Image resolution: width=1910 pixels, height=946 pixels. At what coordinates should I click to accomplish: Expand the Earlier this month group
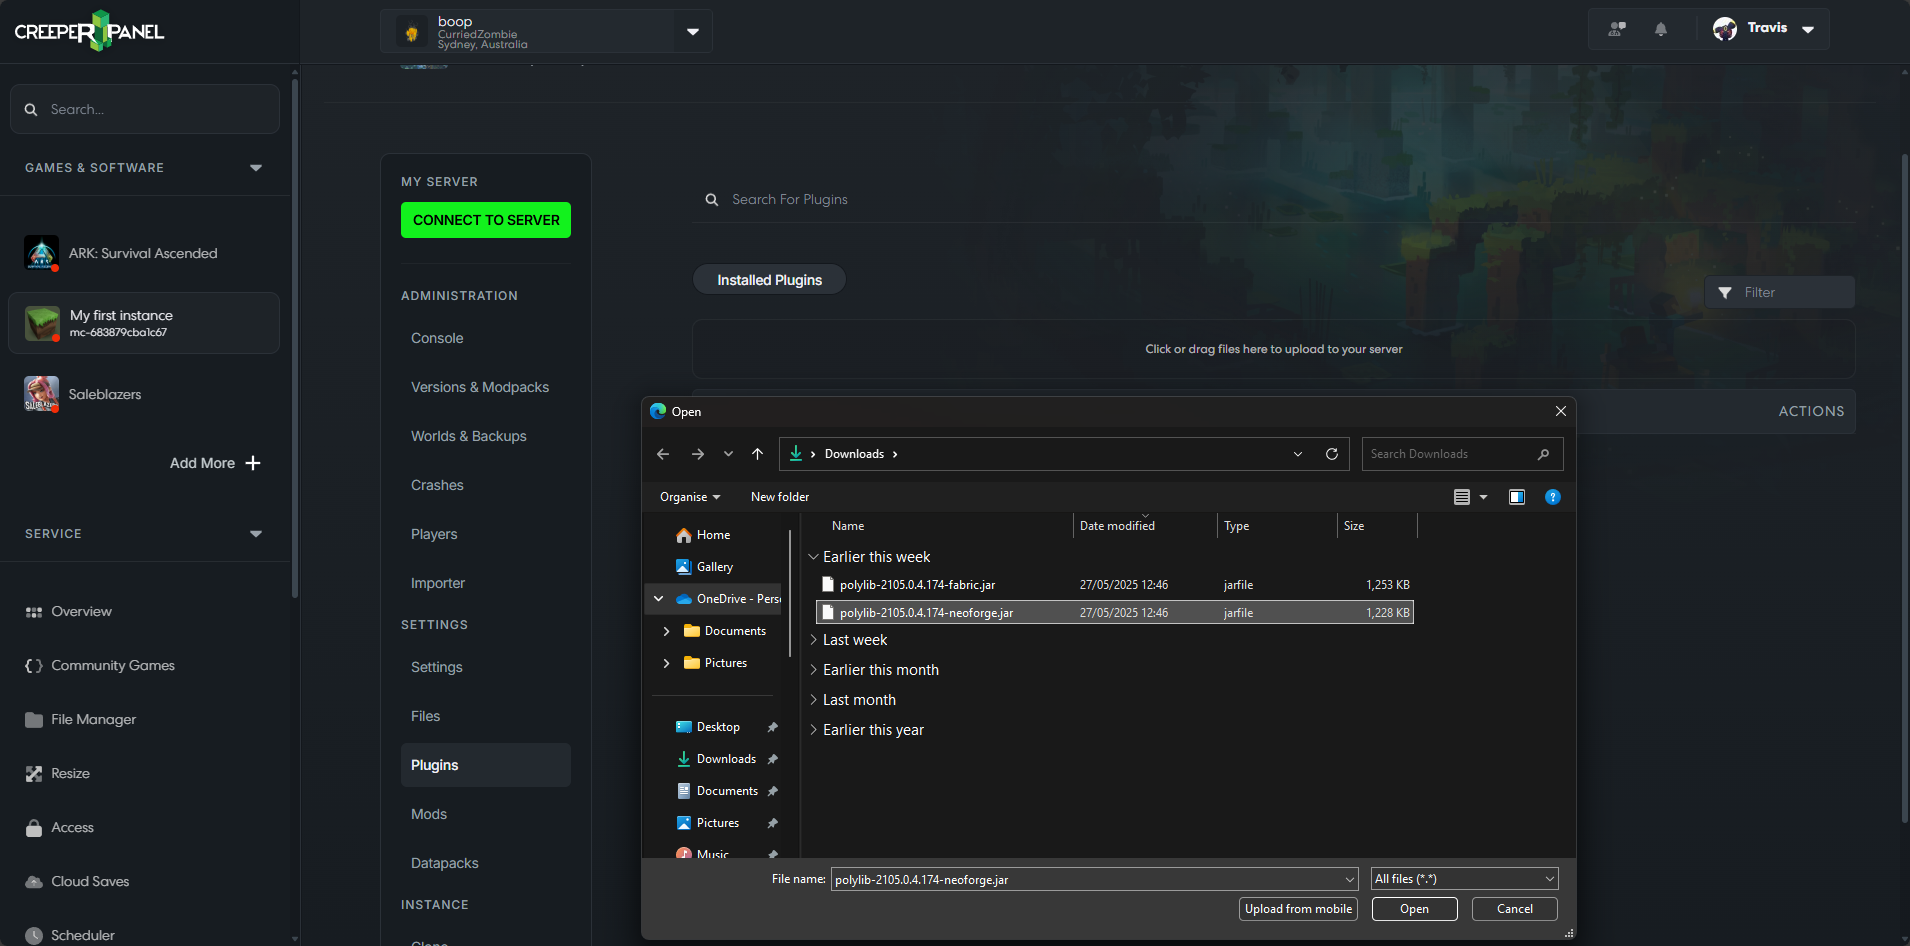(x=813, y=670)
